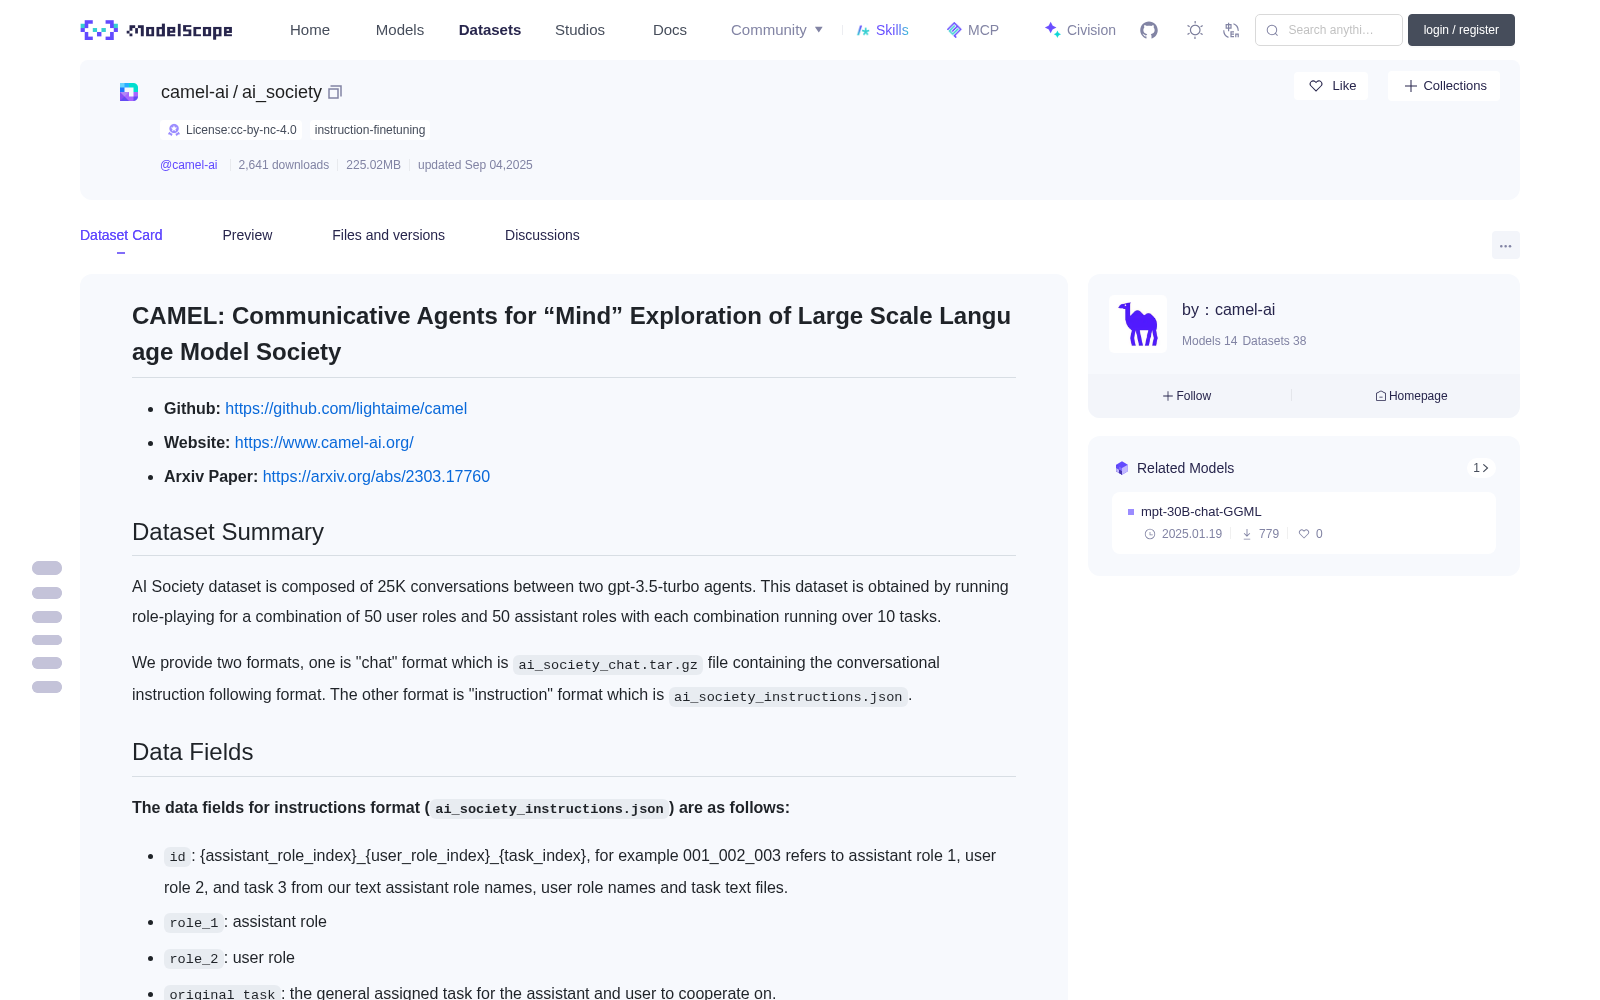This screenshot has height=1000, width=1600.
Task: Click the instruction-finetuning tag
Action: pos(370,130)
